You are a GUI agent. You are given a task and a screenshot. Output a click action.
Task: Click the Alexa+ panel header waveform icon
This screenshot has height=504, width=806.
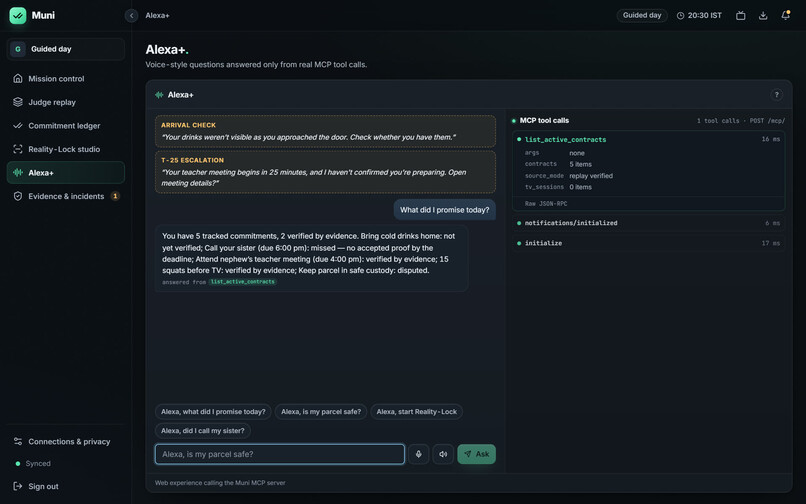click(x=159, y=95)
